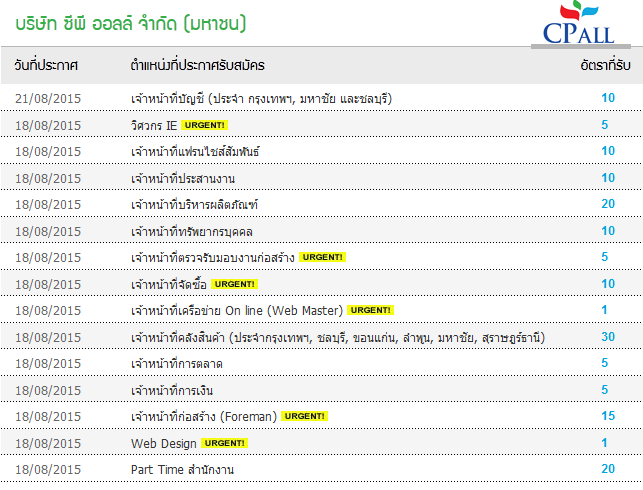
Task: Open เจ้าหน้าที่การตลาด job listing
Action: [177, 364]
